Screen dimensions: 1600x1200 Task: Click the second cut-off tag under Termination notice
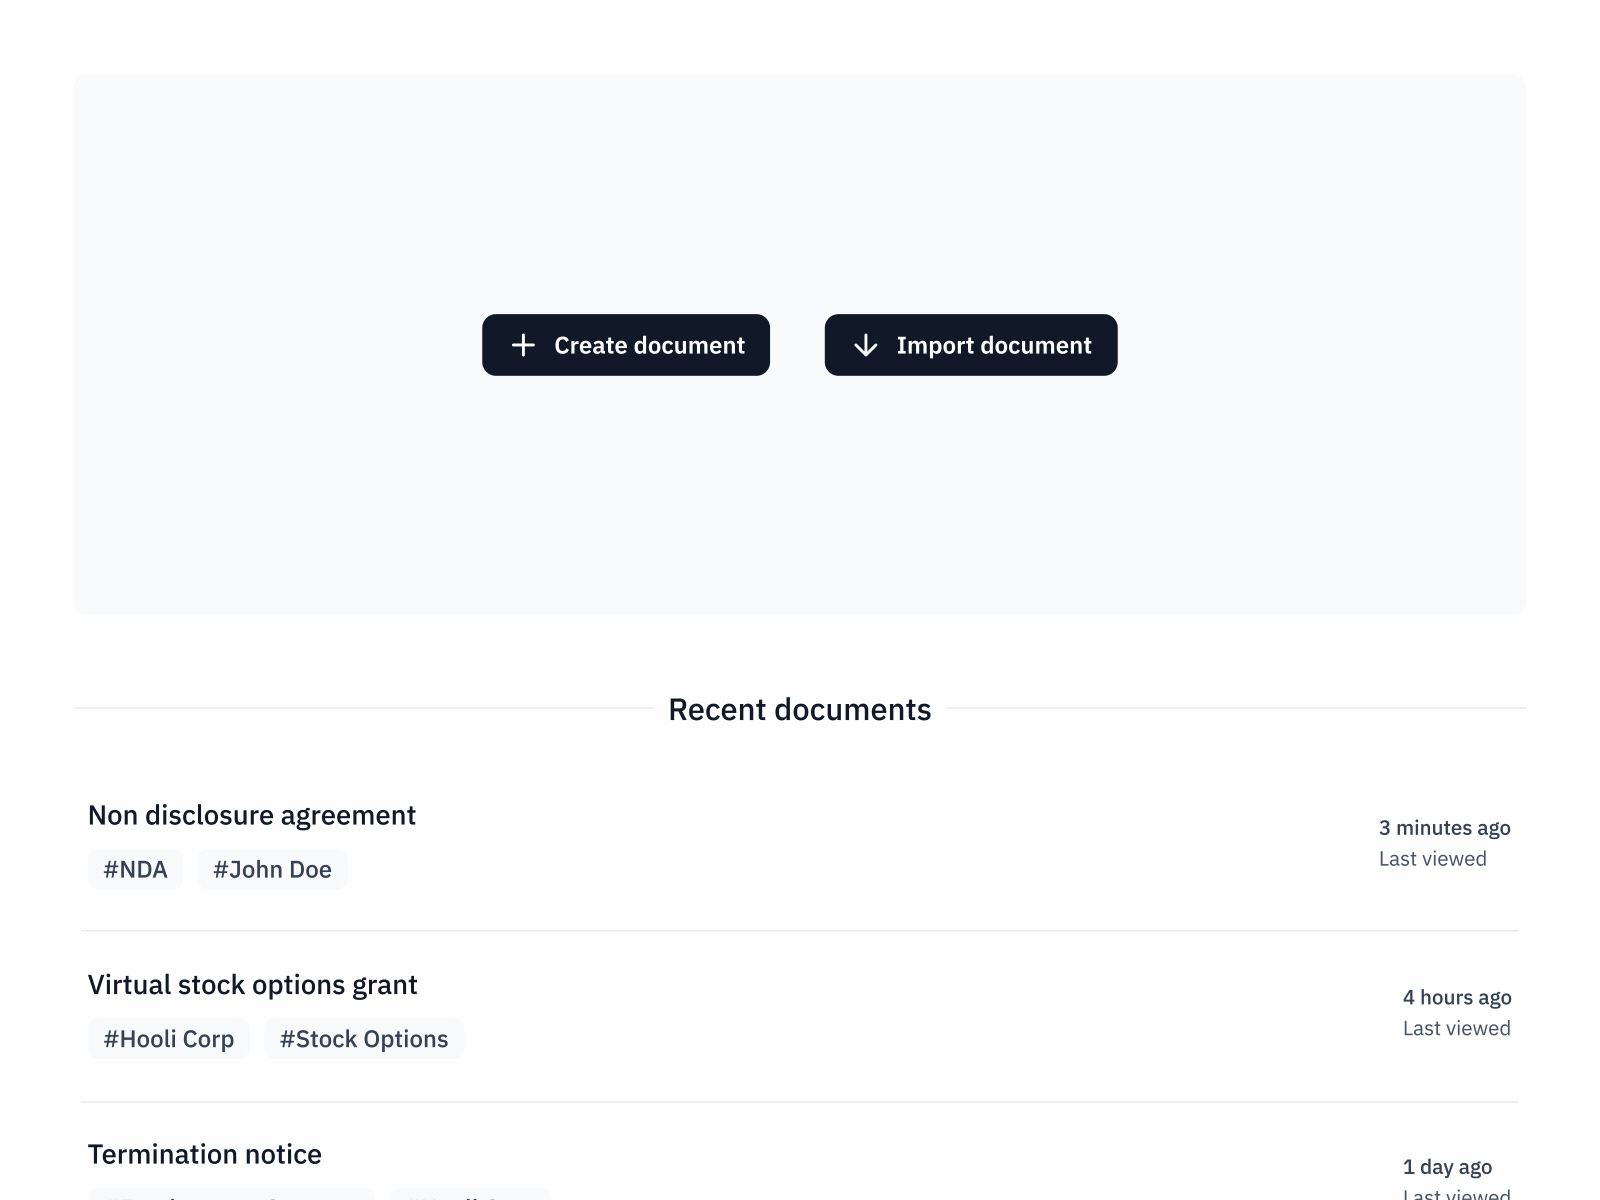pos(470,1194)
